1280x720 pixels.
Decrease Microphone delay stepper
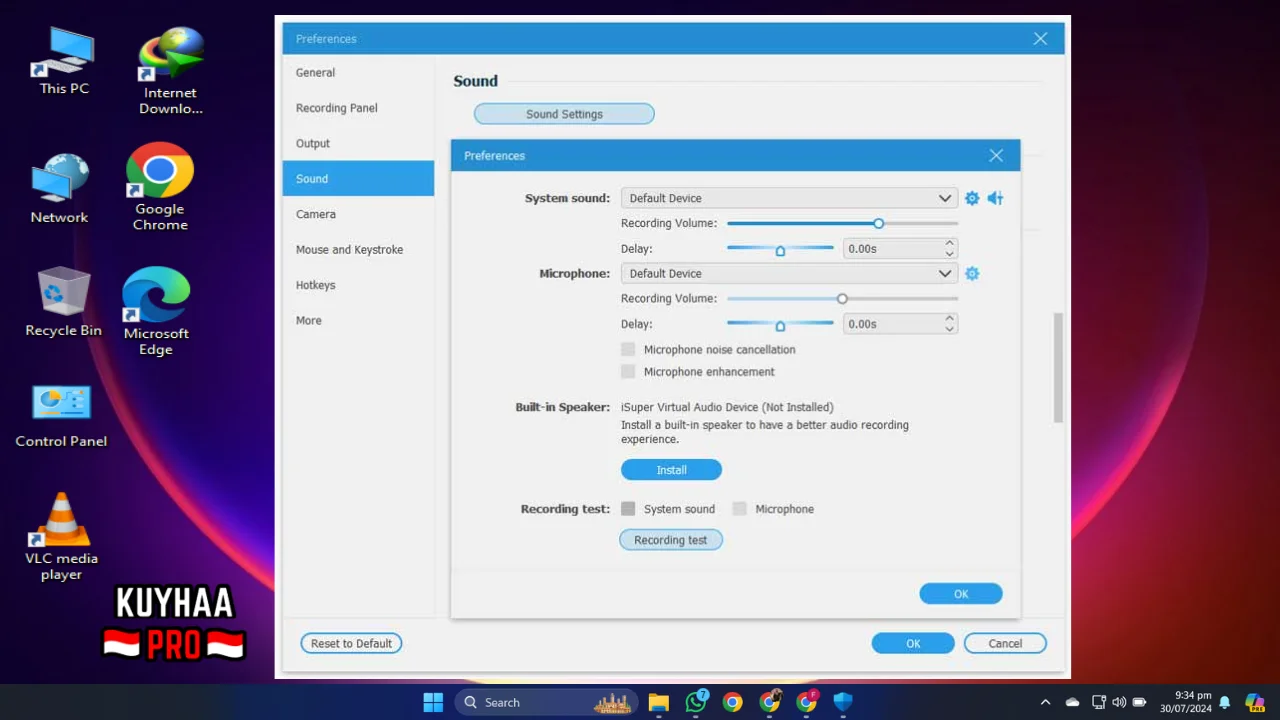coord(949,329)
